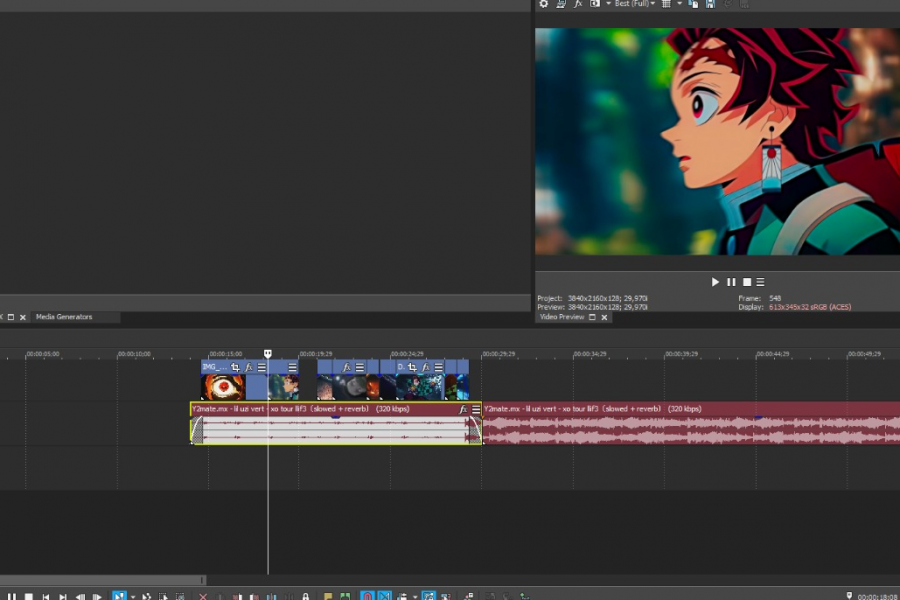
Task: Open Event FX on the 'D.' video event
Action: (425, 367)
